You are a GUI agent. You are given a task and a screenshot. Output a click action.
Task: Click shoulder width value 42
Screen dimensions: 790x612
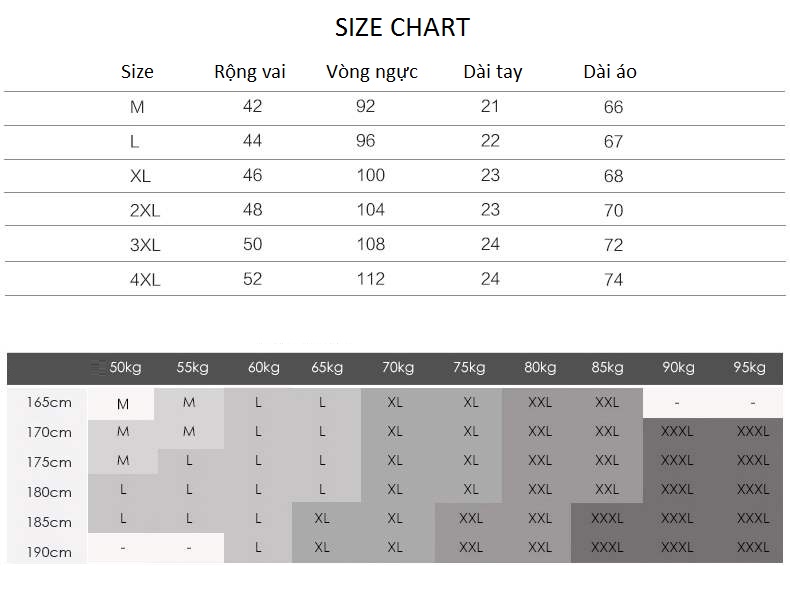pos(252,107)
